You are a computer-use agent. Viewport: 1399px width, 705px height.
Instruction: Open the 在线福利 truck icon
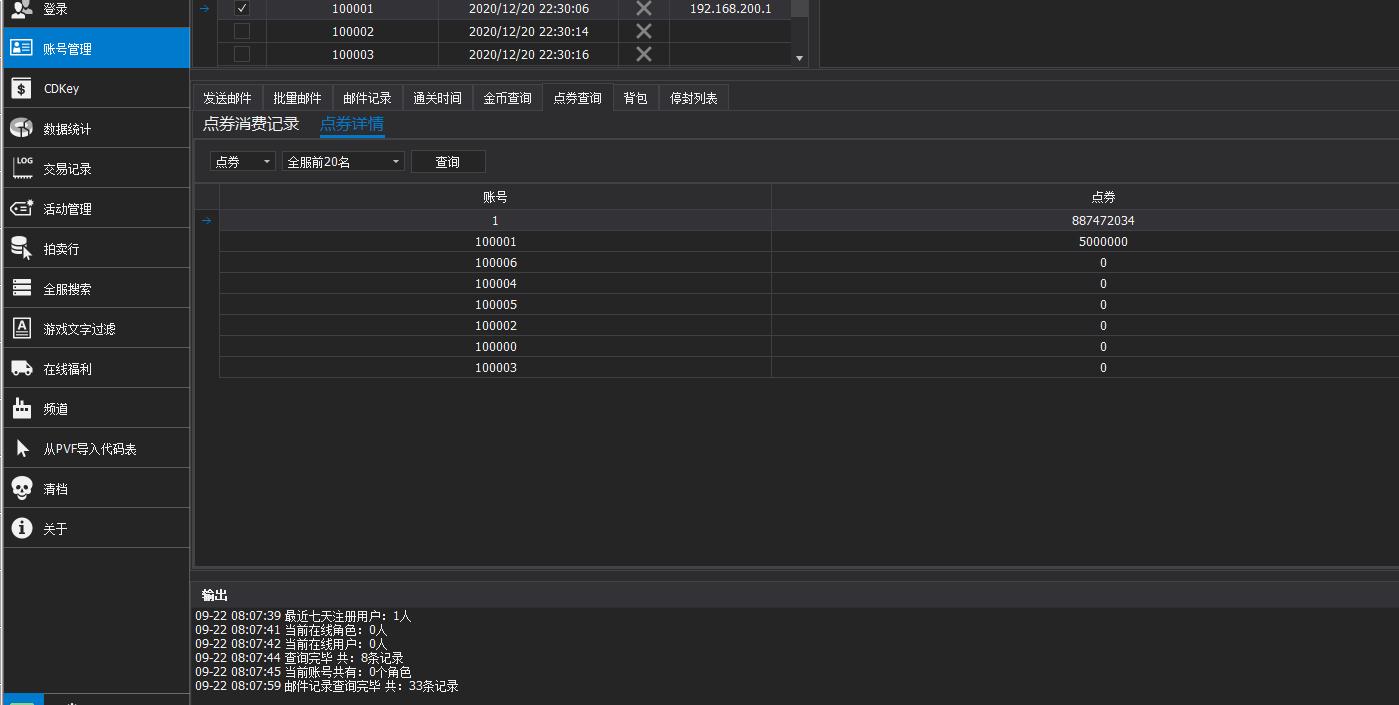click(x=22, y=369)
